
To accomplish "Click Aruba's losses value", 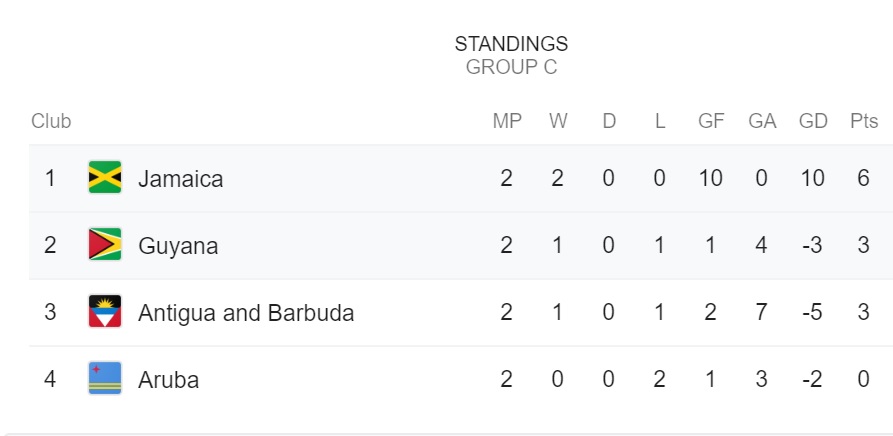I will coord(659,380).
